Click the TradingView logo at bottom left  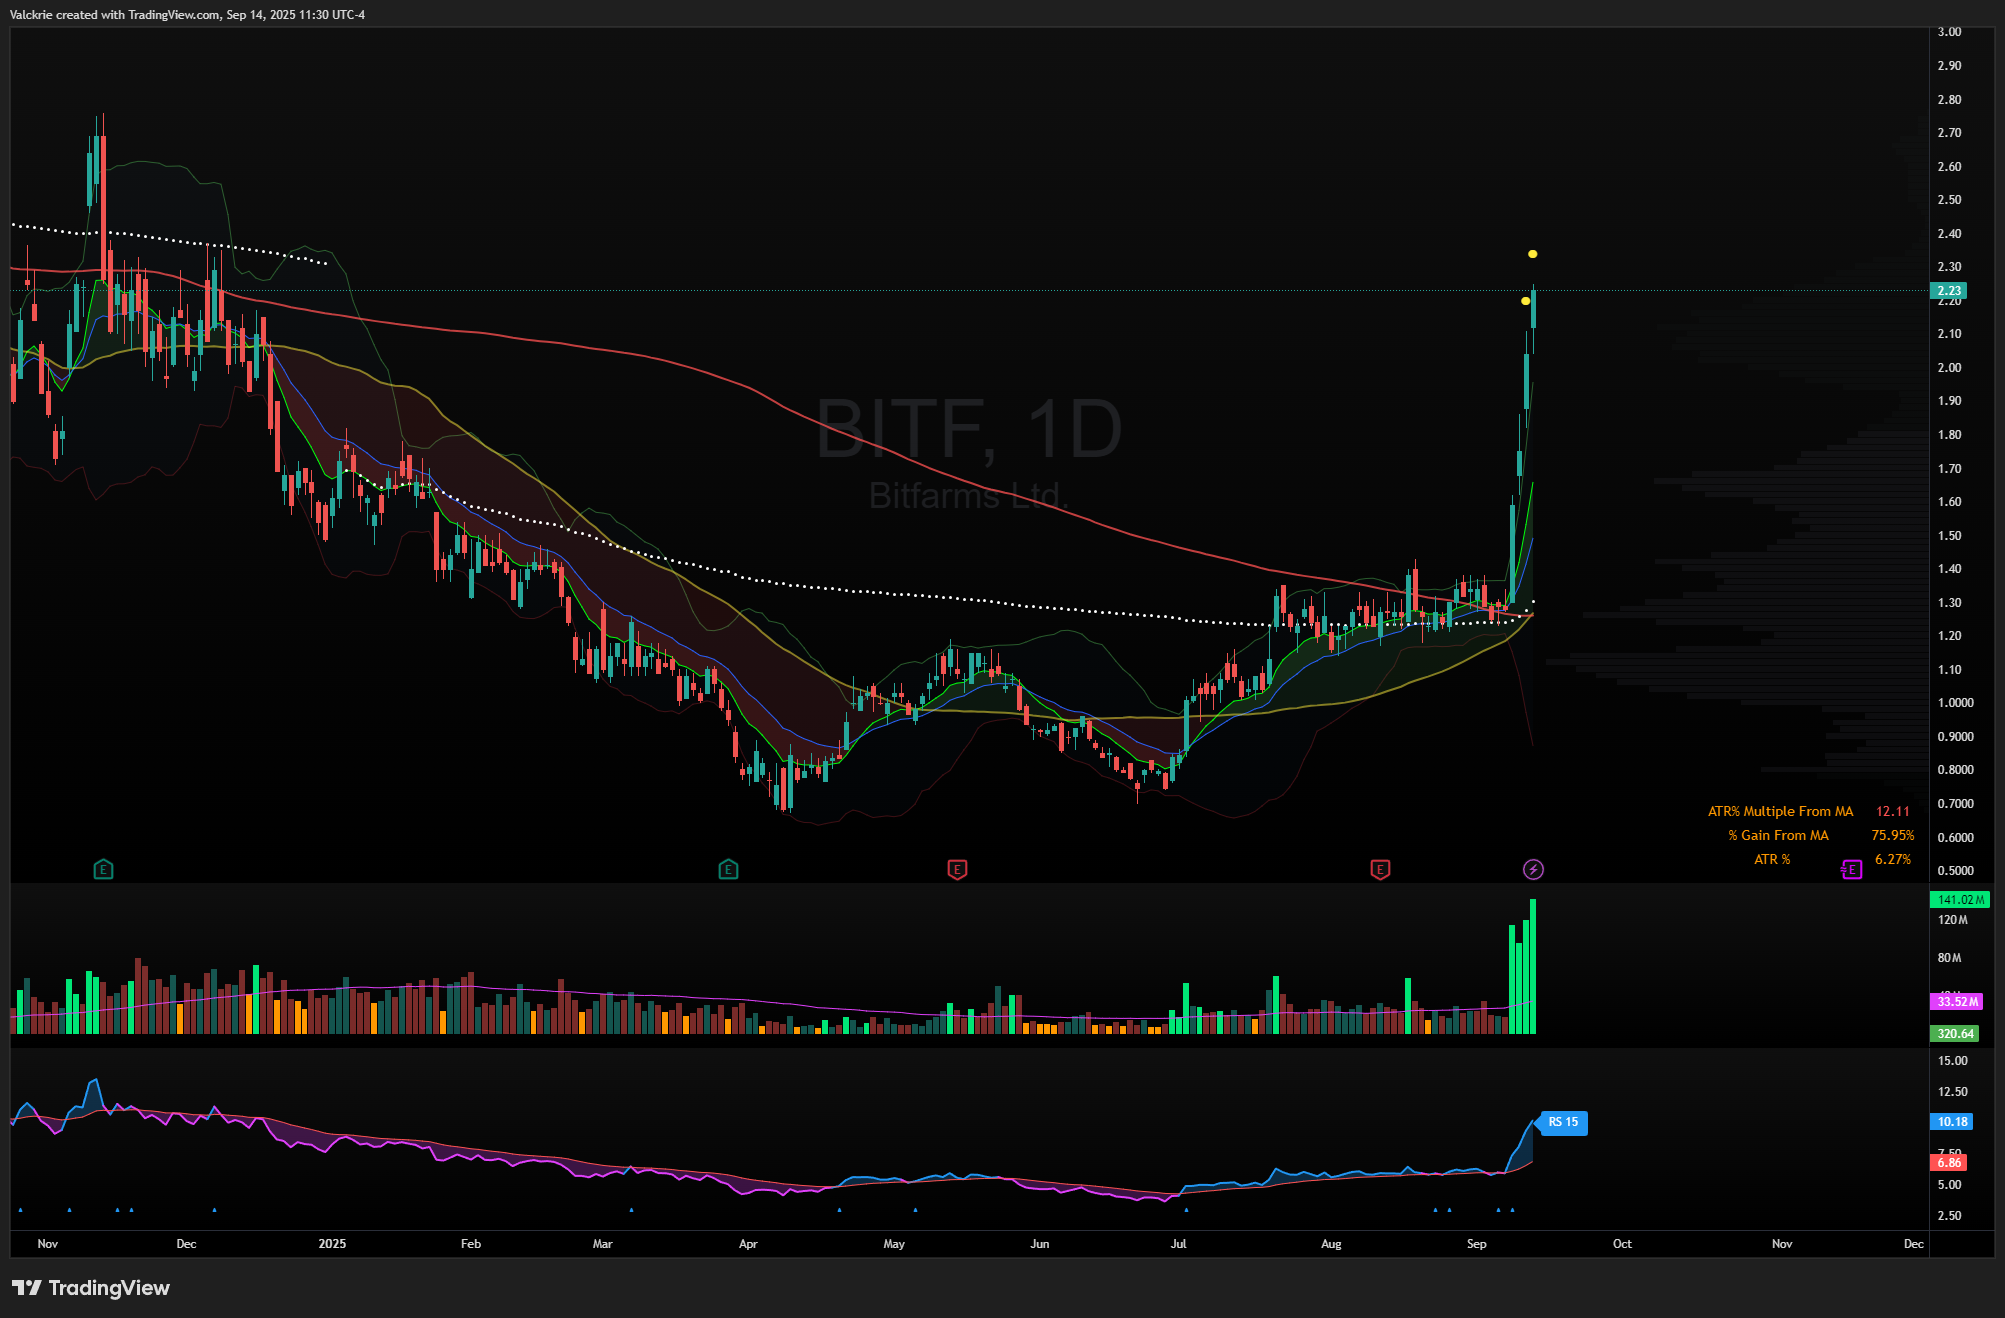91,1288
